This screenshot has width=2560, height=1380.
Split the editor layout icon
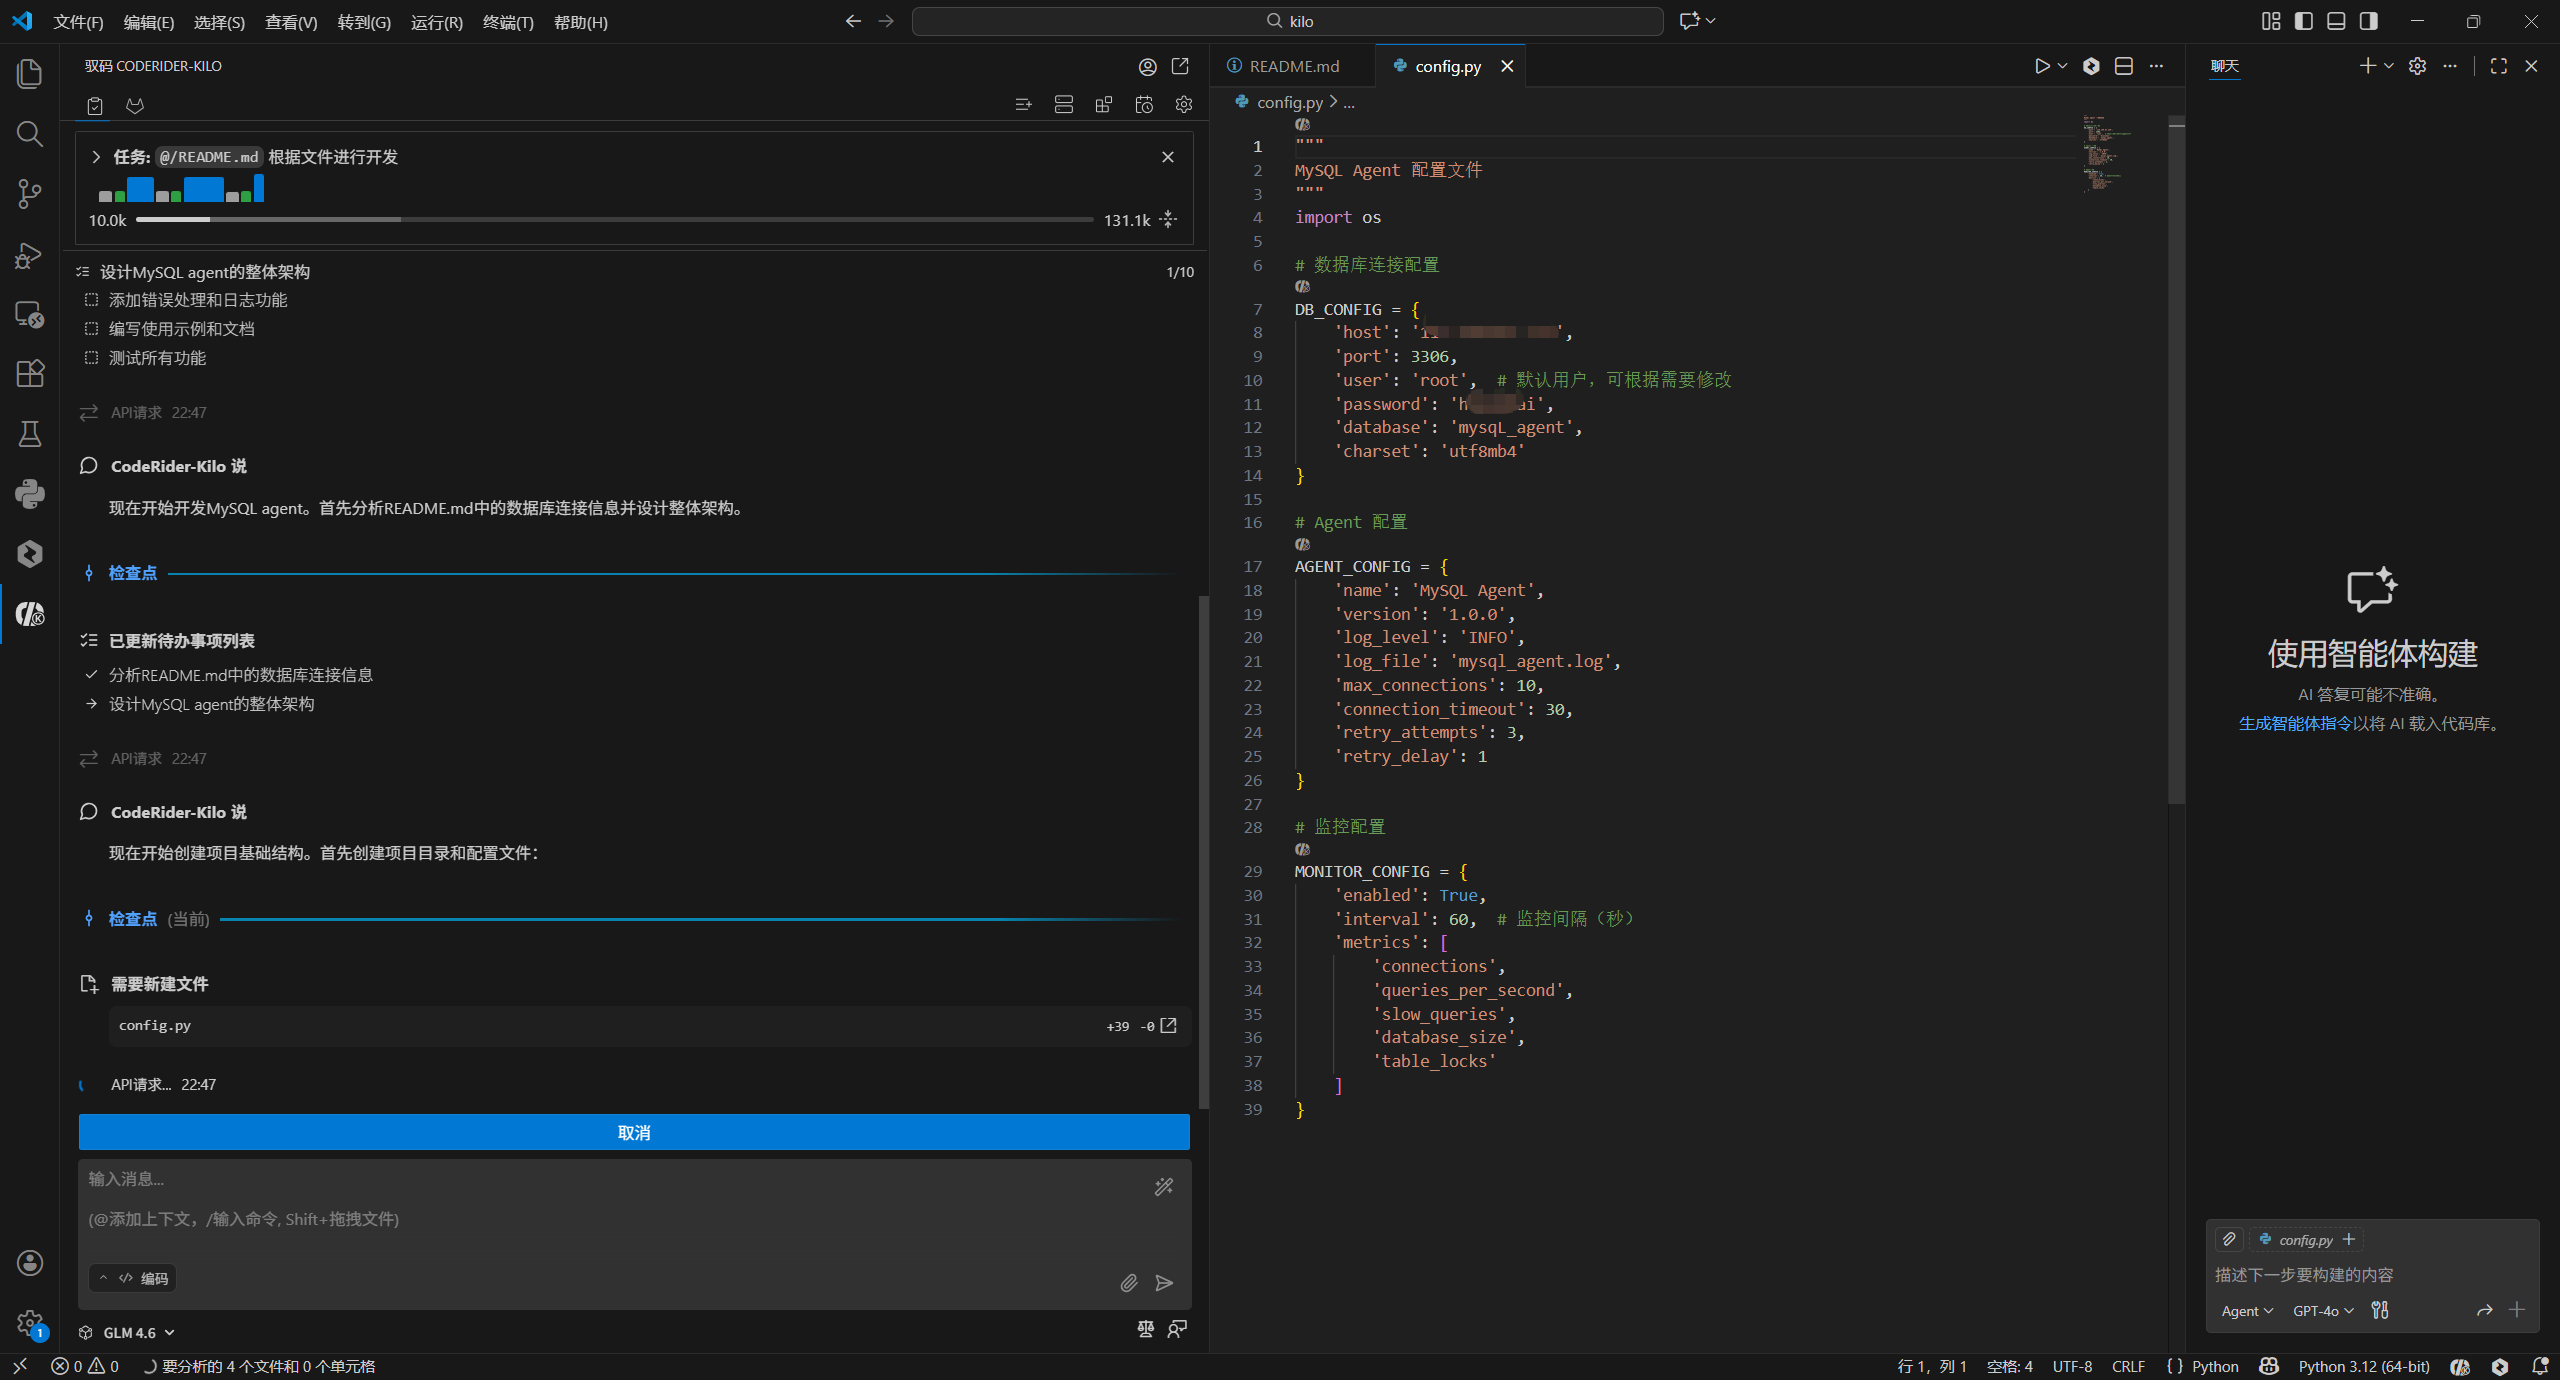coord(2124,66)
